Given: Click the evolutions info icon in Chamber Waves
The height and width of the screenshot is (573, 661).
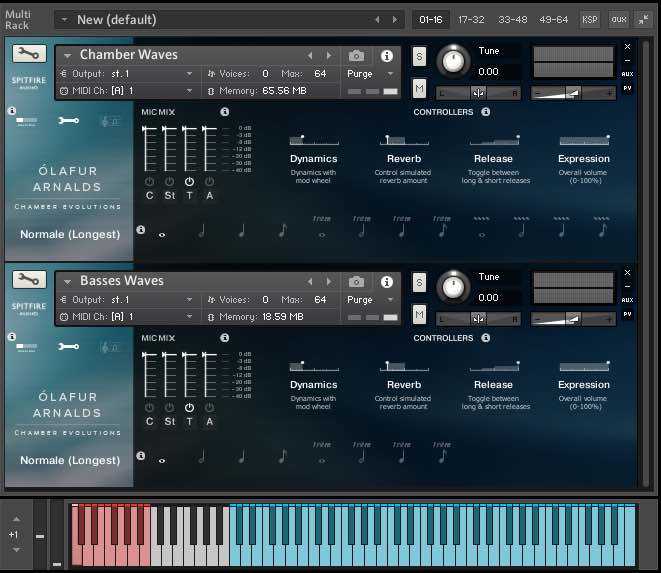Looking at the screenshot, I should click(x=141, y=229).
